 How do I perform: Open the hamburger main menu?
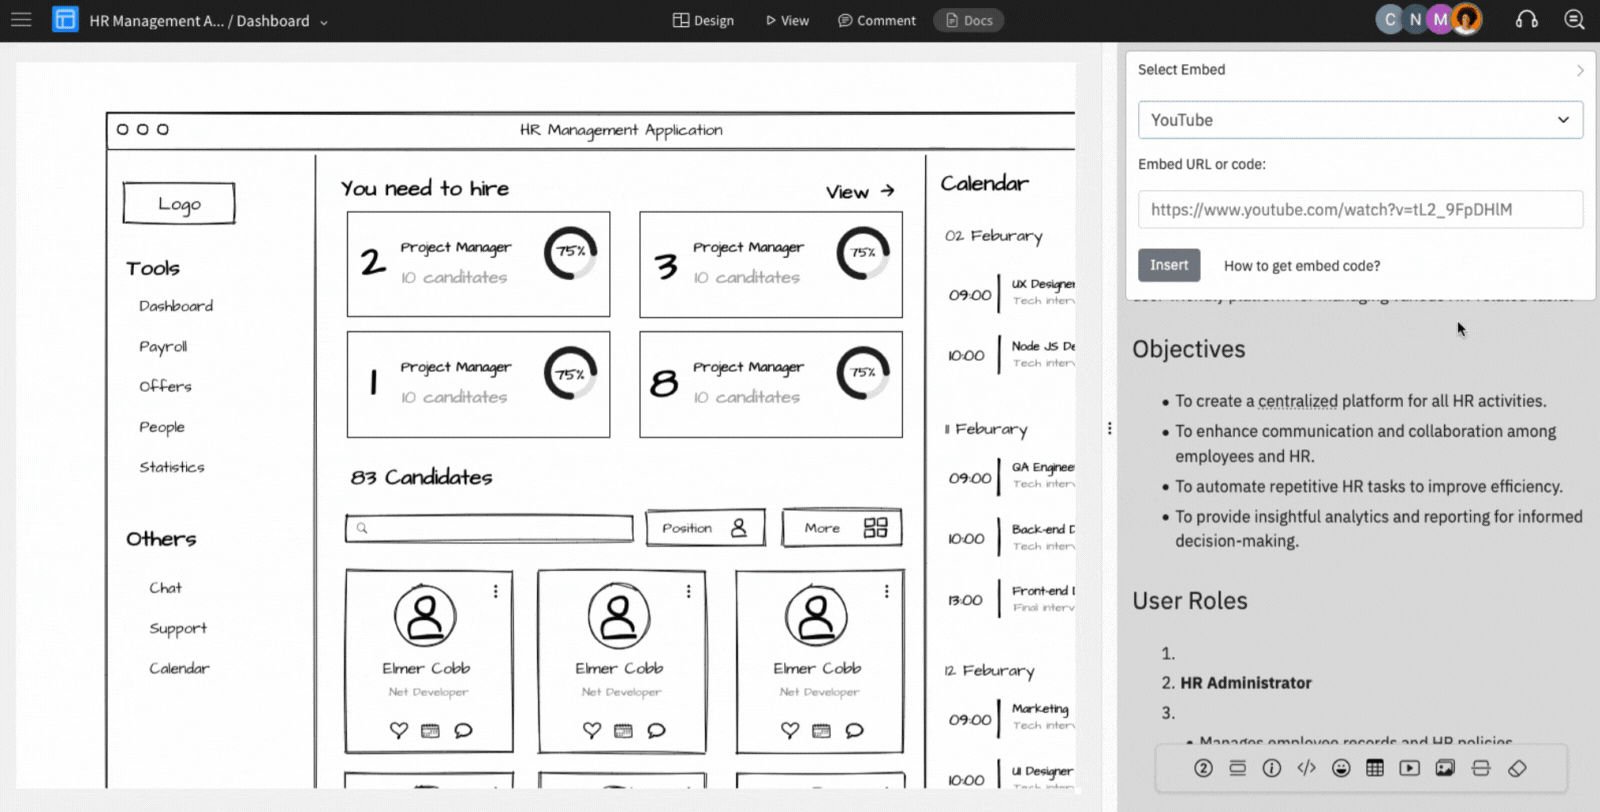tap(21, 20)
